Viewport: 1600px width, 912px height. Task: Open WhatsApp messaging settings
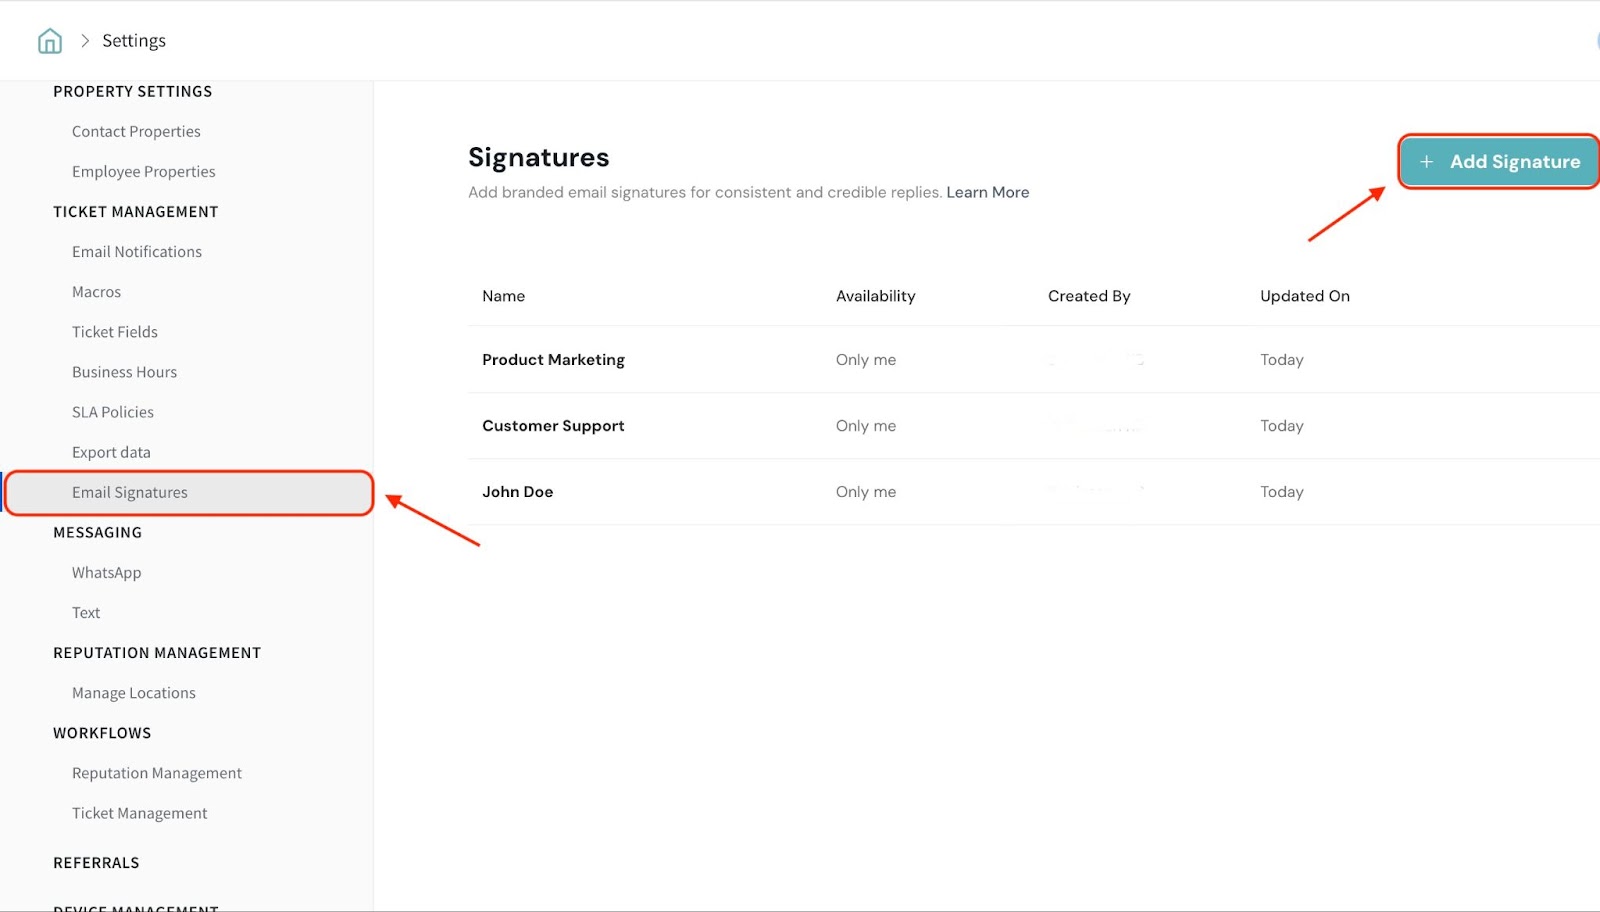(106, 573)
